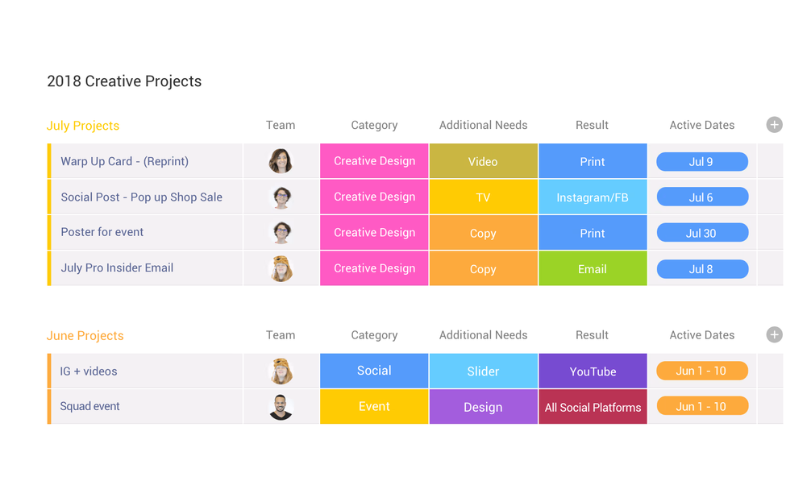Open the Event category label for Squad event

click(x=374, y=407)
